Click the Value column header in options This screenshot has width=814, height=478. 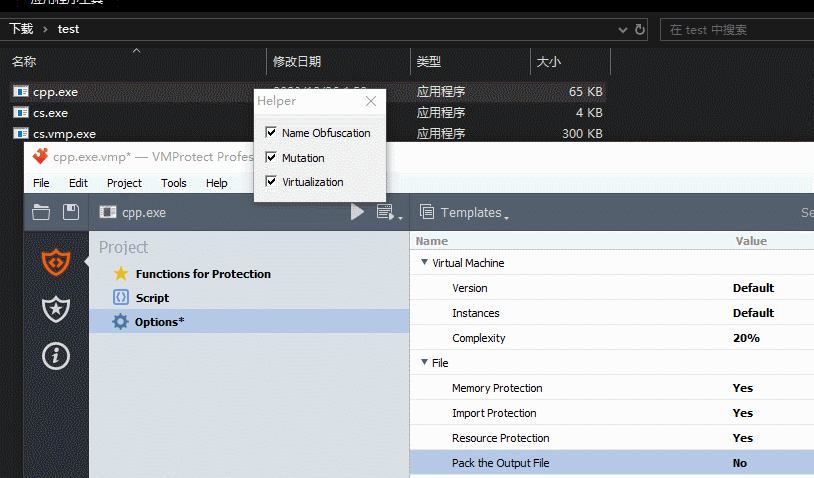(751, 241)
